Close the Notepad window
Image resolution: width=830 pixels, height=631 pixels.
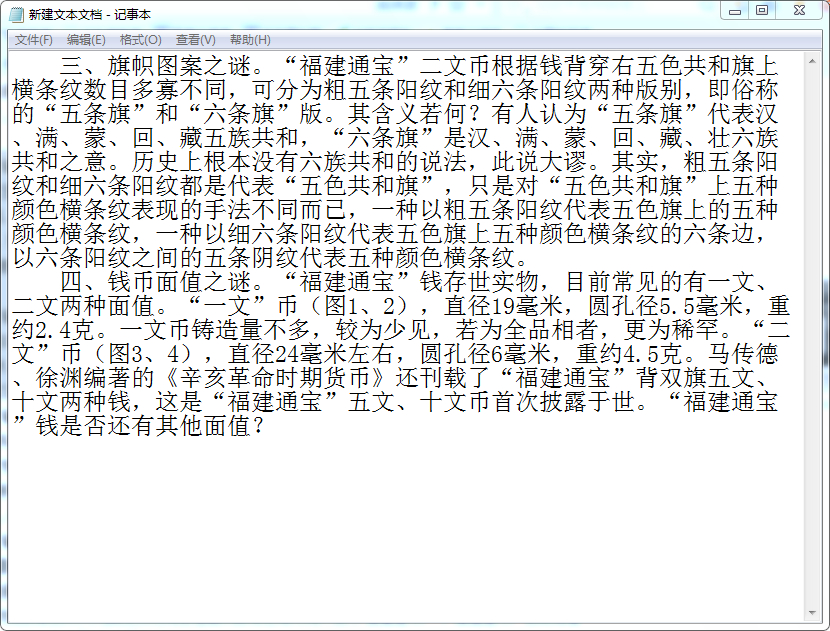799,11
